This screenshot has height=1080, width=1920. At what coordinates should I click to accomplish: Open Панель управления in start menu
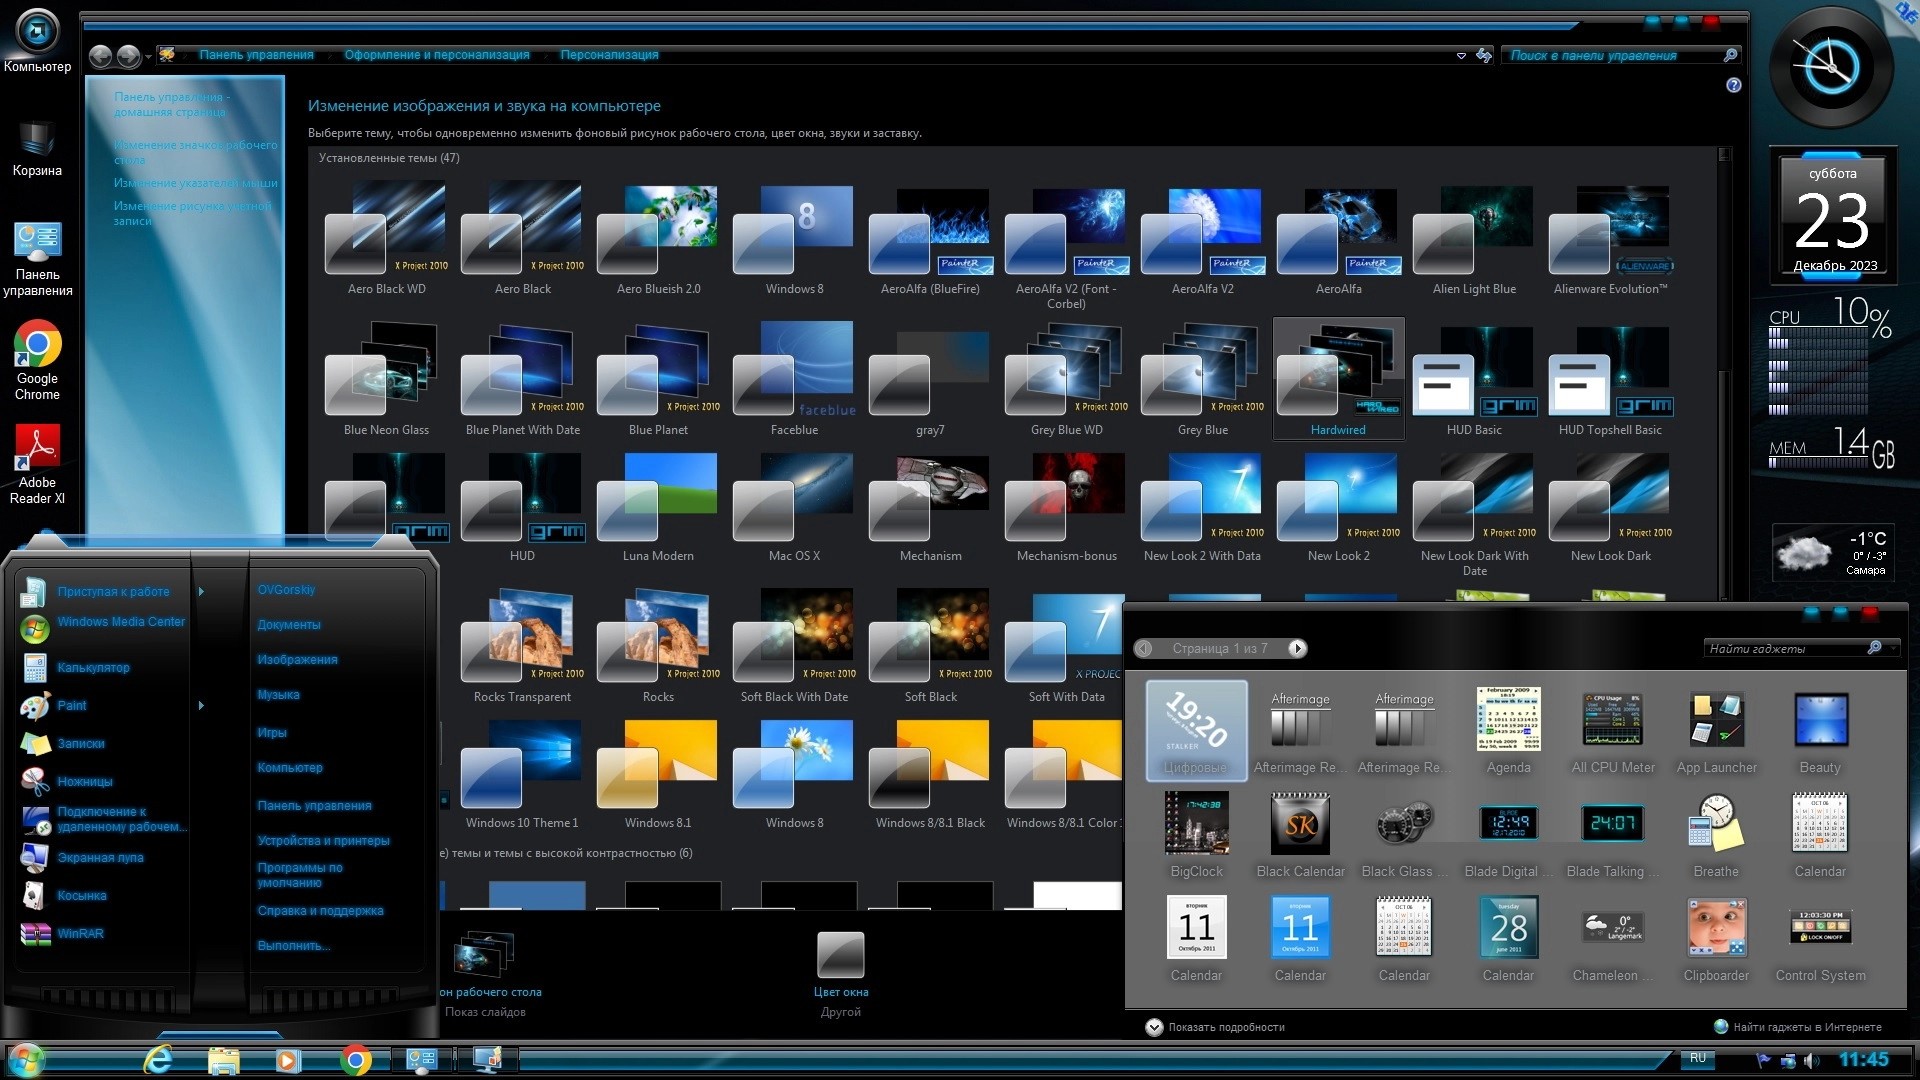[x=314, y=805]
